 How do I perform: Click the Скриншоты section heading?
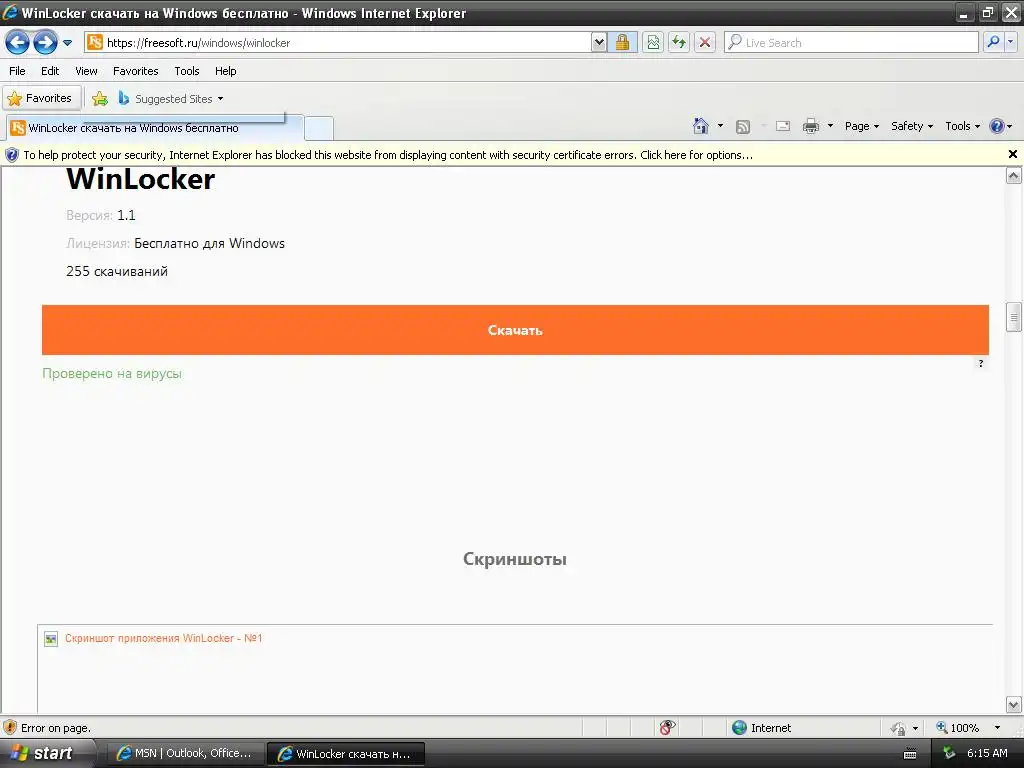(x=515, y=559)
